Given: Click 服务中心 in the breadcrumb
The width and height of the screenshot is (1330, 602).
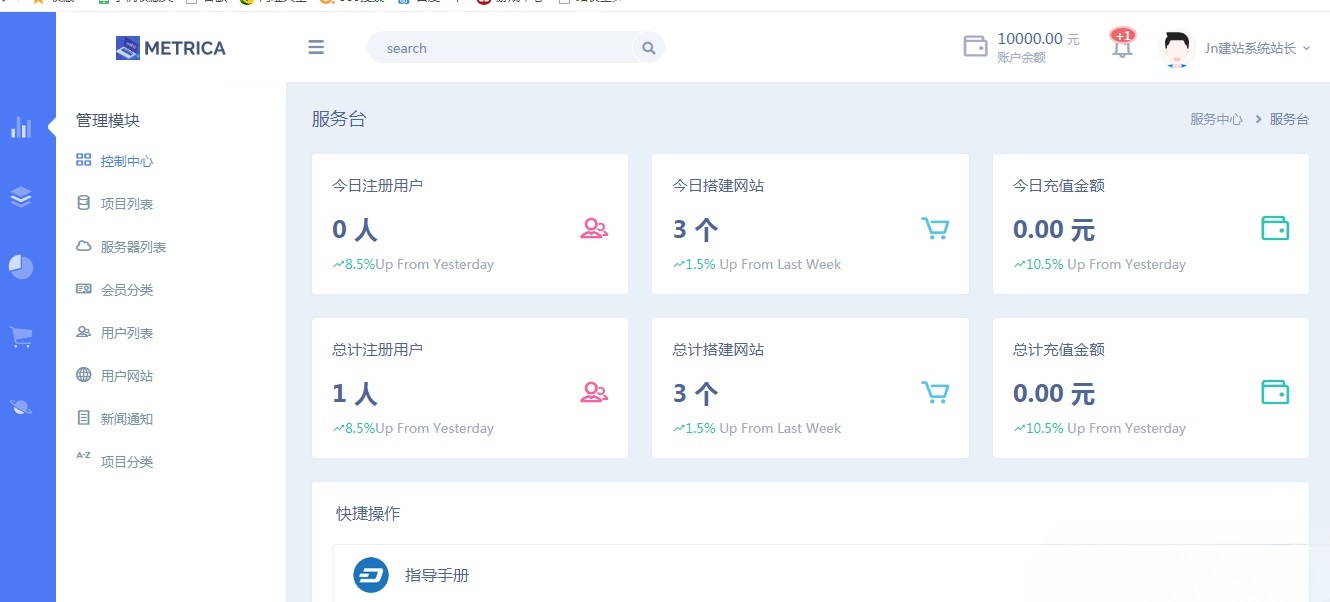Looking at the screenshot, I should (x=1215, y=118).
